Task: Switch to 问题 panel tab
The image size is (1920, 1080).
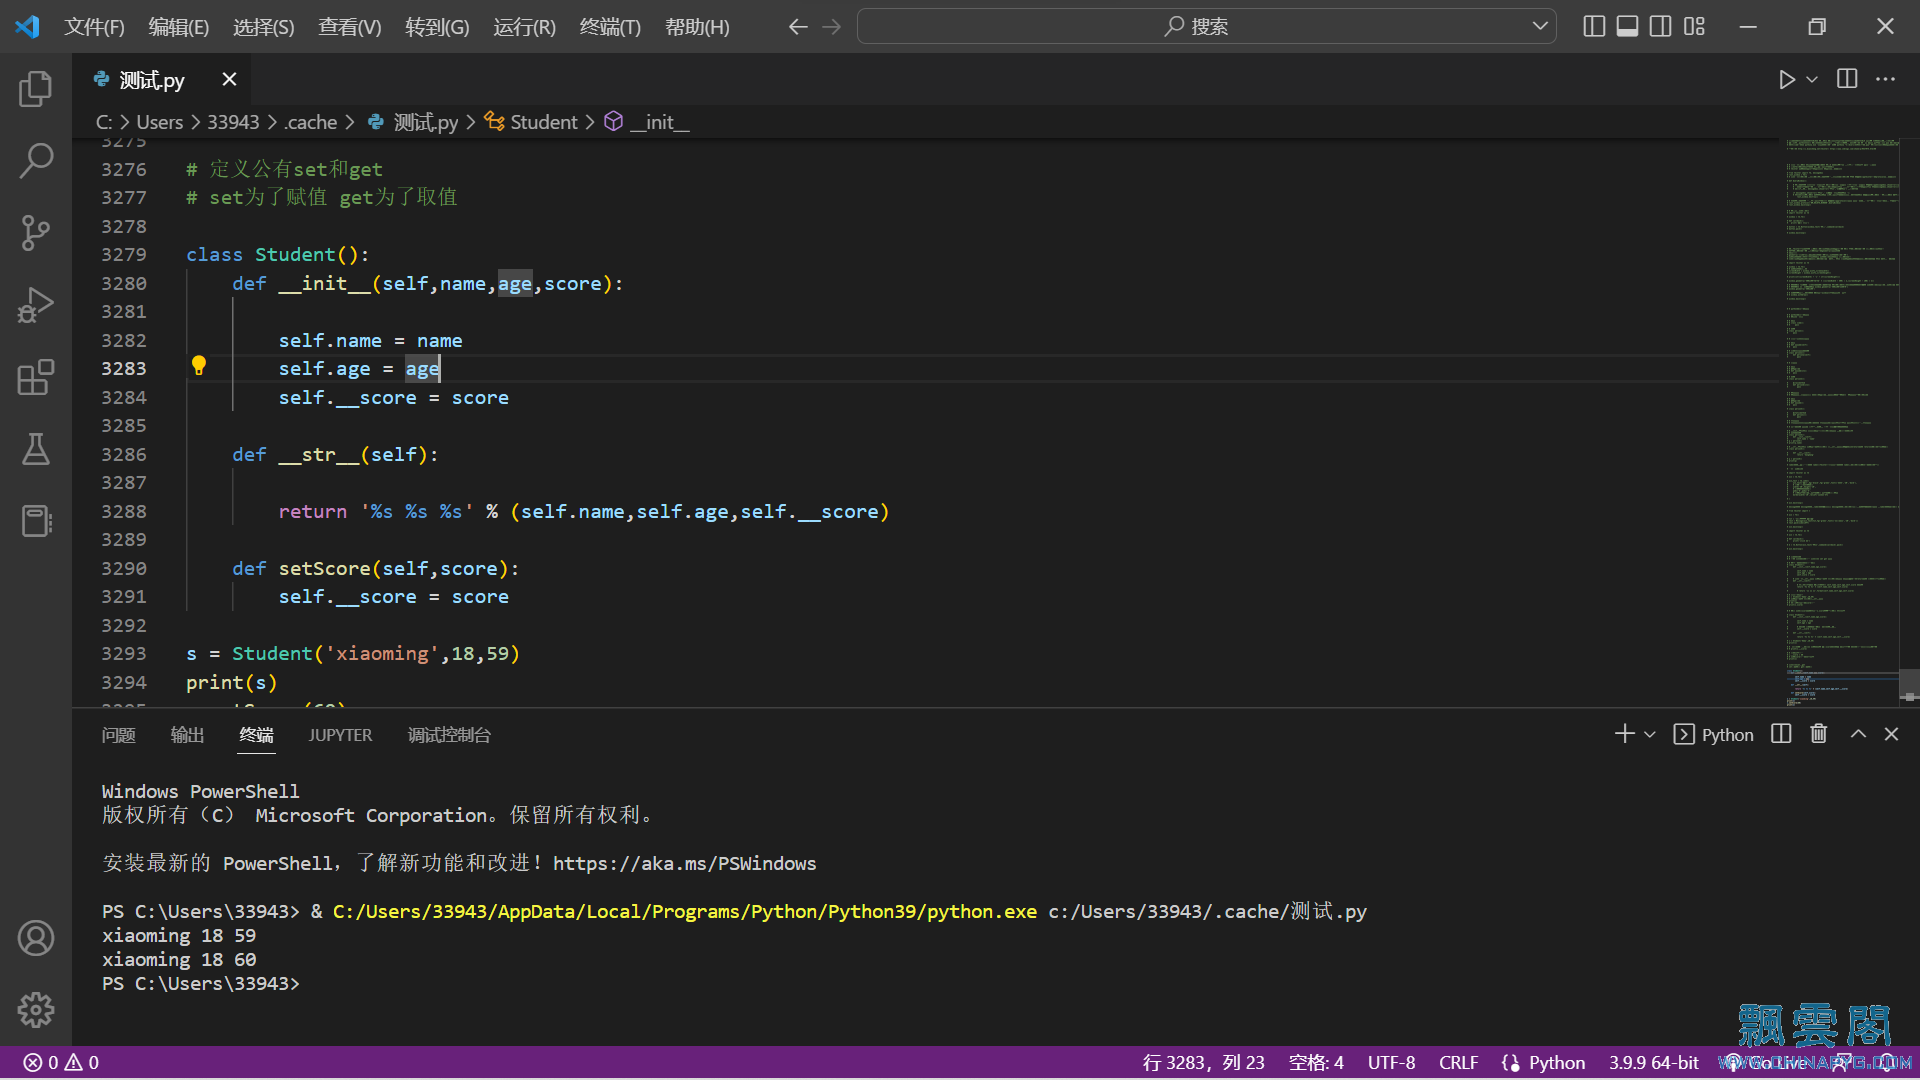Action: click(x=118, y=735)
